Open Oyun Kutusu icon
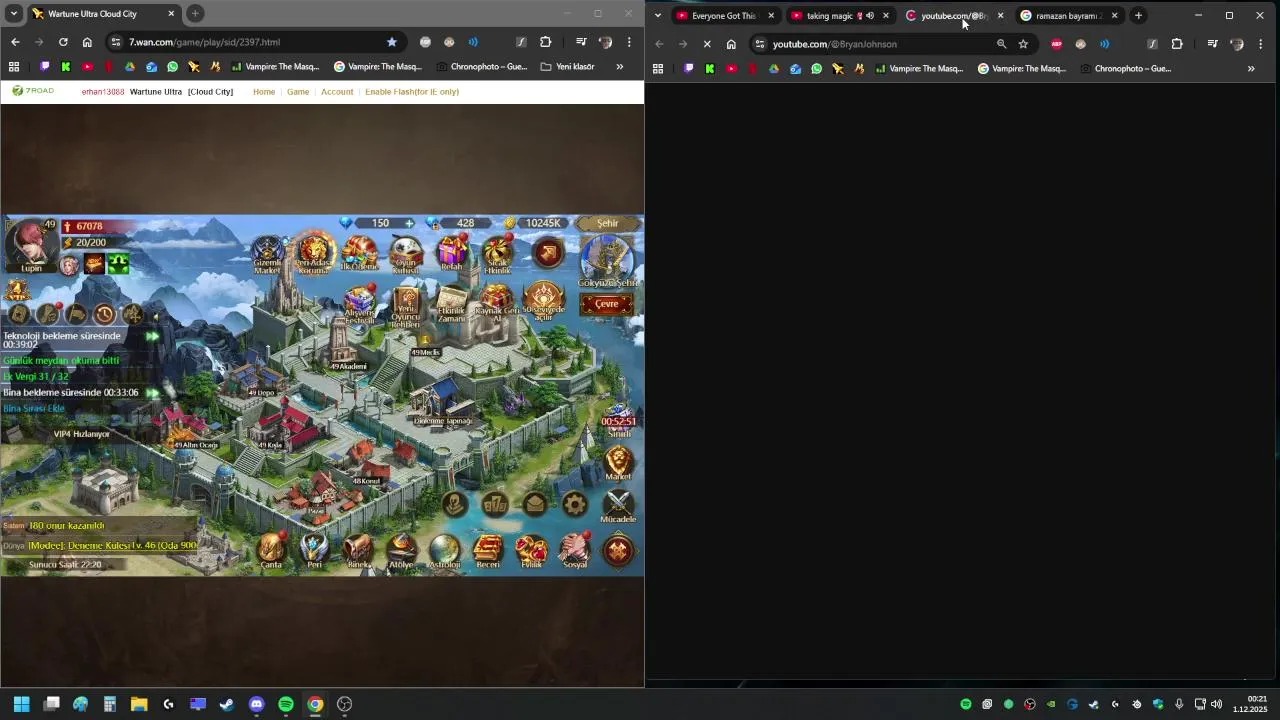The width and height of the screenshot is (1280, 720). 405,254
